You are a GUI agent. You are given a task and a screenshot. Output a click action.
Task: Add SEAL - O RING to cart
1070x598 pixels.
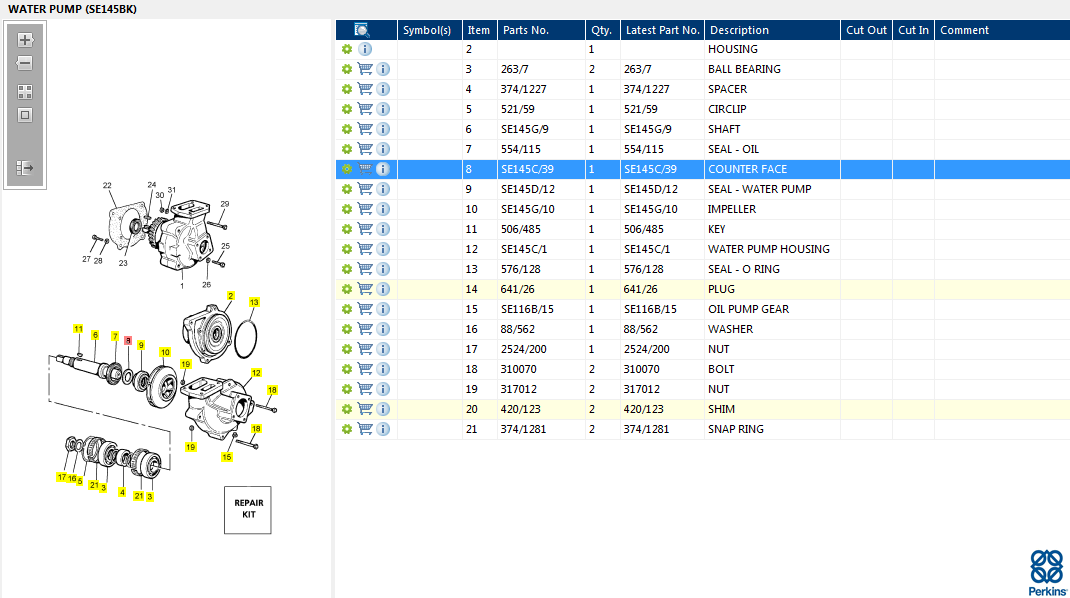(x=365, y=269)
